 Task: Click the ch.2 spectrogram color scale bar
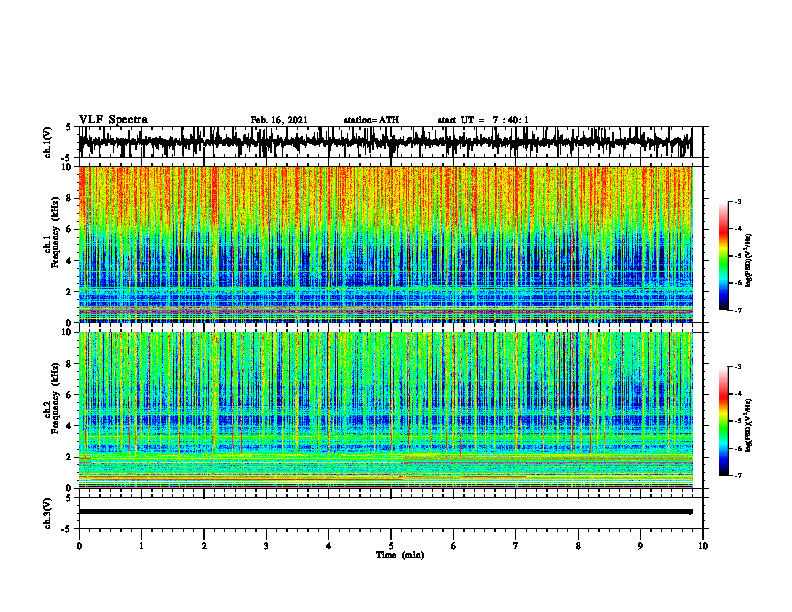click(x=723, y=421)
